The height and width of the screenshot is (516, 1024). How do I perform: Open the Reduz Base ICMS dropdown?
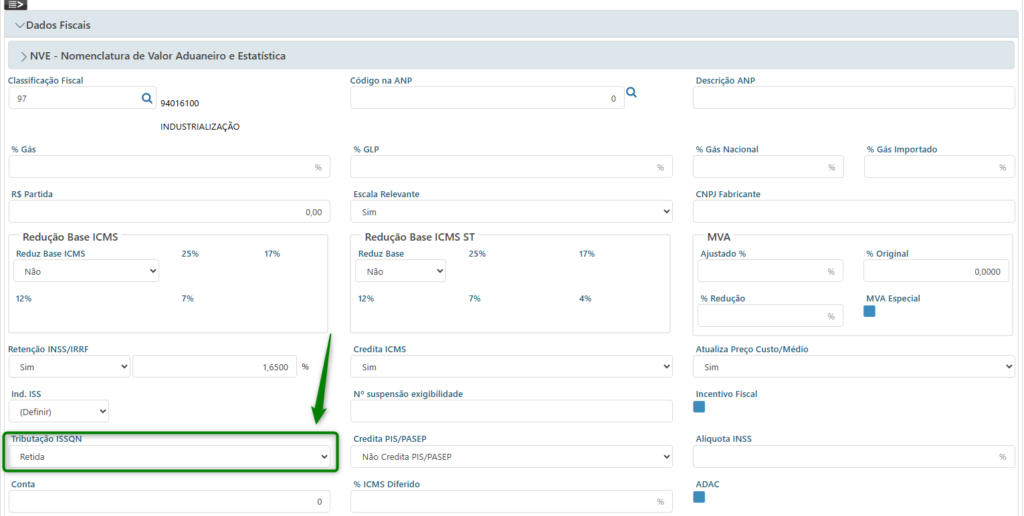point(86,271)
